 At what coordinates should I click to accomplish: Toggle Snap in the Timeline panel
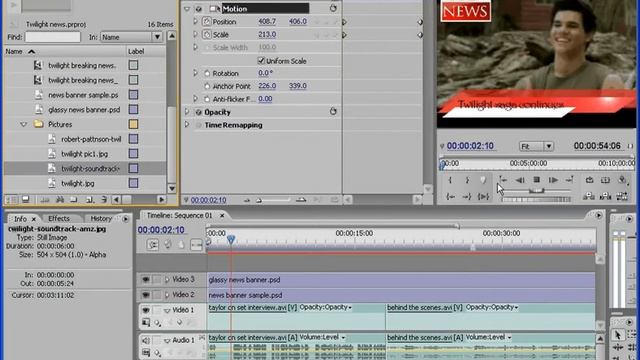click(153, 244)
